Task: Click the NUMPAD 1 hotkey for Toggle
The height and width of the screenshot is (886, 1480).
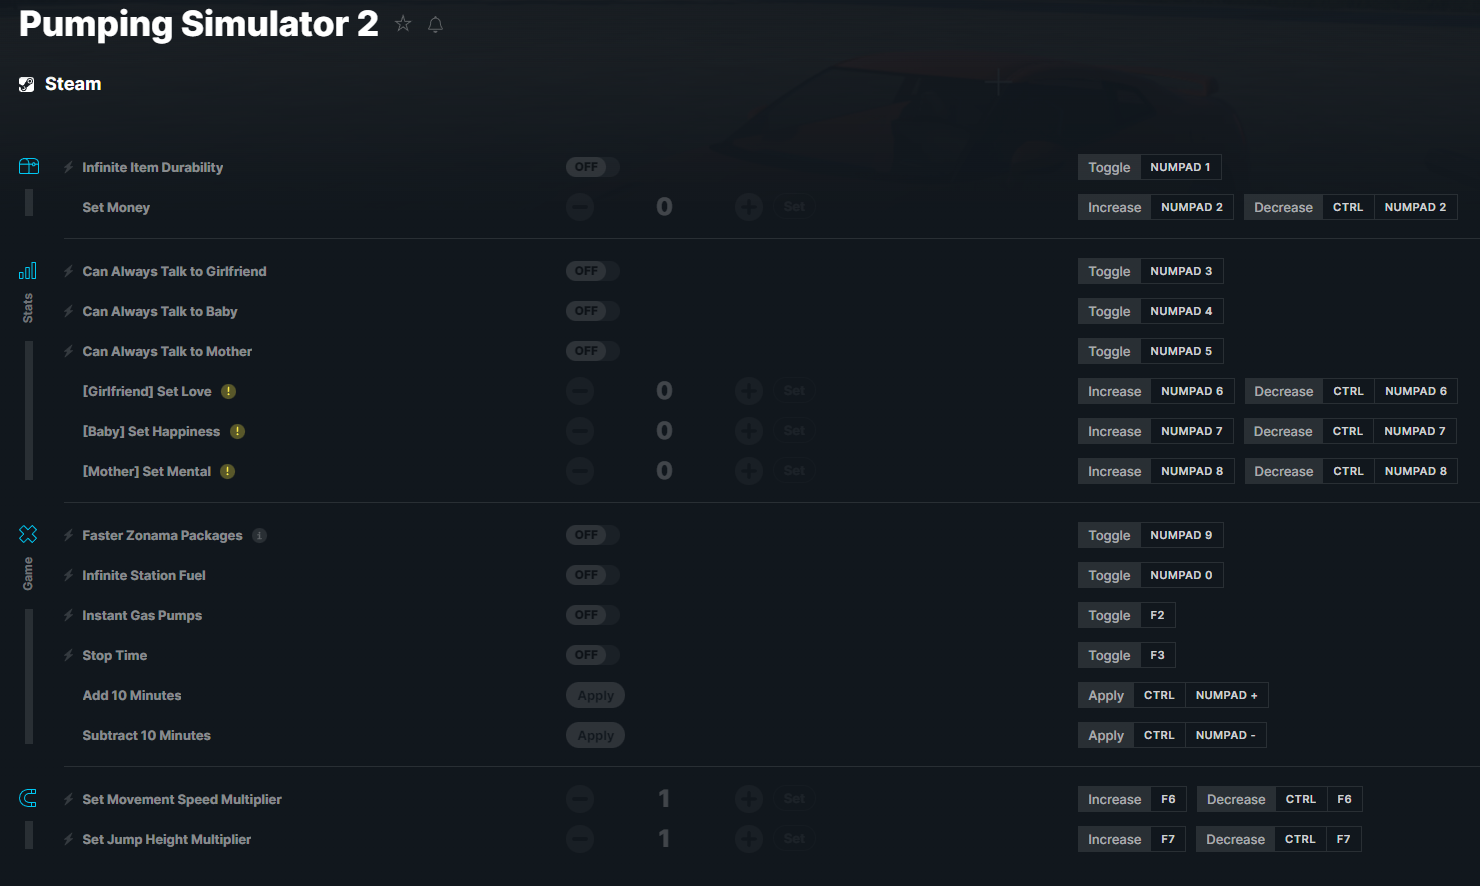Action: point(1181,167)
